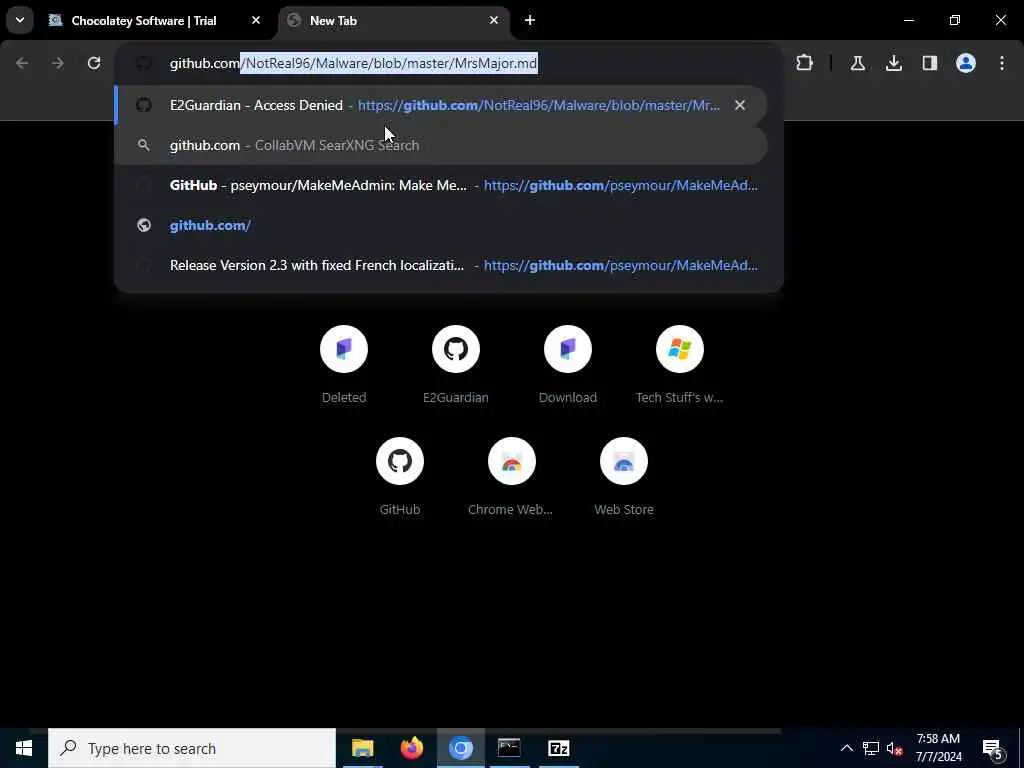This screenshot has height=768, width=1024.
Task: Toggle the side panel icon
Action: pyautogui.click(x=930, y=63)
